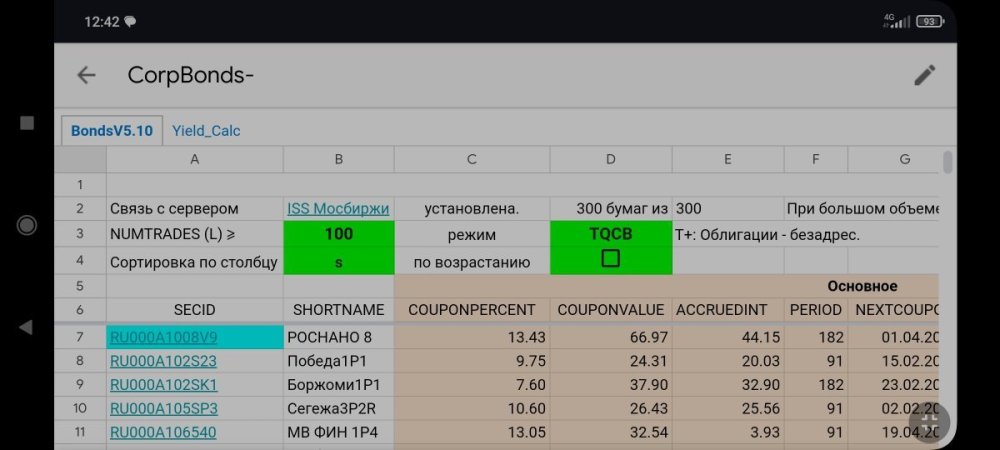
Task: Select column B header
Action: (339, 159)
